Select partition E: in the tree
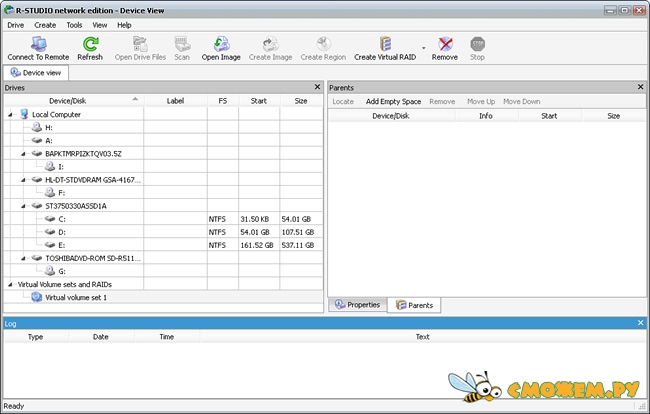The height and width of the screenshot is (414, 650). [61, 245]
